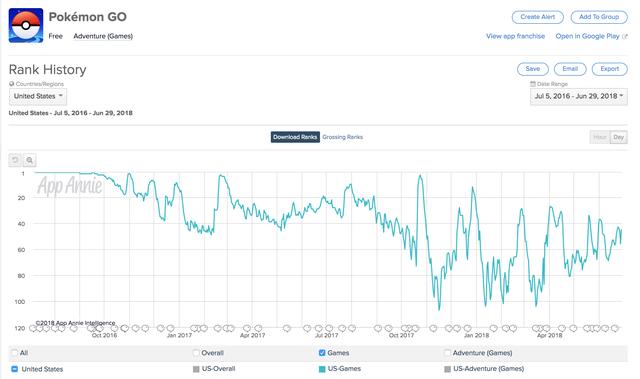The height and width of the screenshot is (379, 640).
Task: Switch to the Grossing Ranks tab
Action: pos(342,137)
